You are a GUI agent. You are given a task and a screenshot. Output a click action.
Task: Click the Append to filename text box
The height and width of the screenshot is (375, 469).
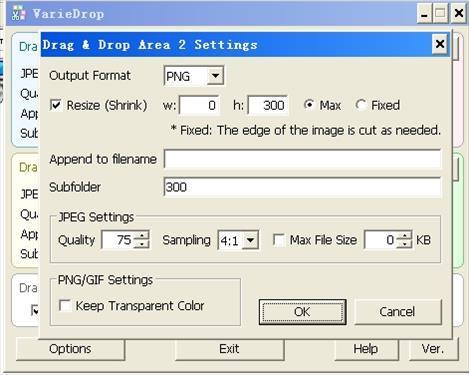(x=302, y=159)
